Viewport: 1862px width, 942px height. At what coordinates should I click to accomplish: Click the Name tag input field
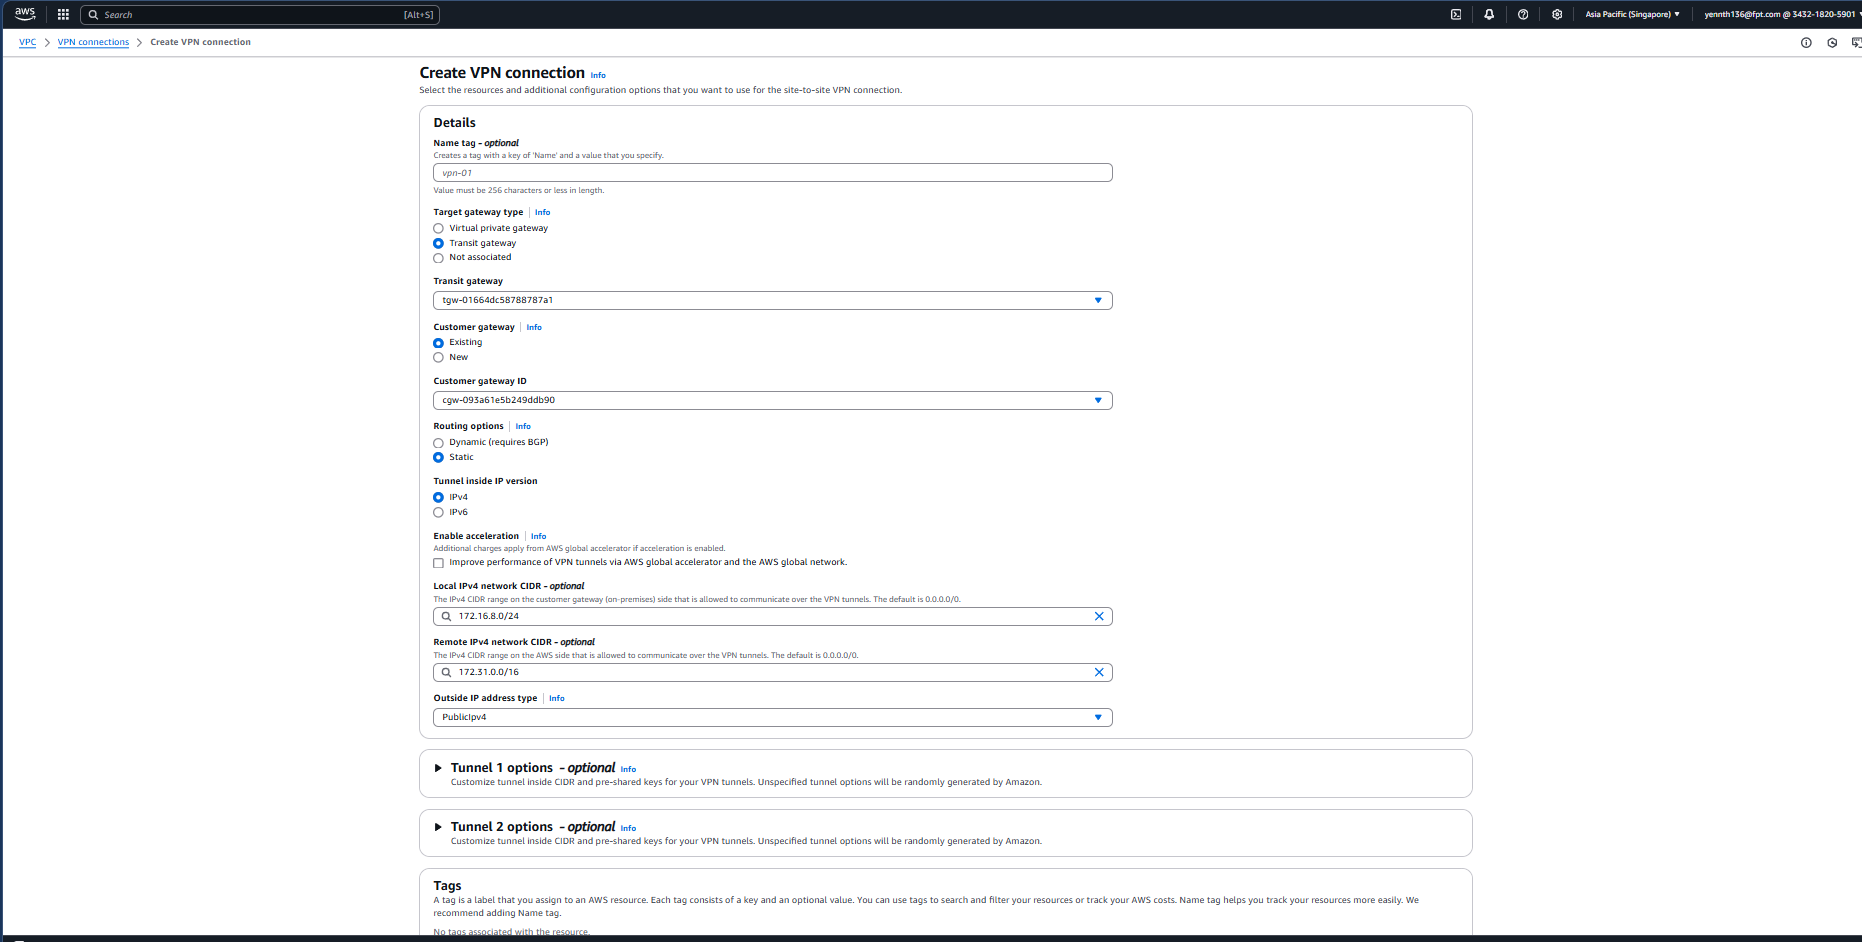pyautogui.click(x=772, y=173)
